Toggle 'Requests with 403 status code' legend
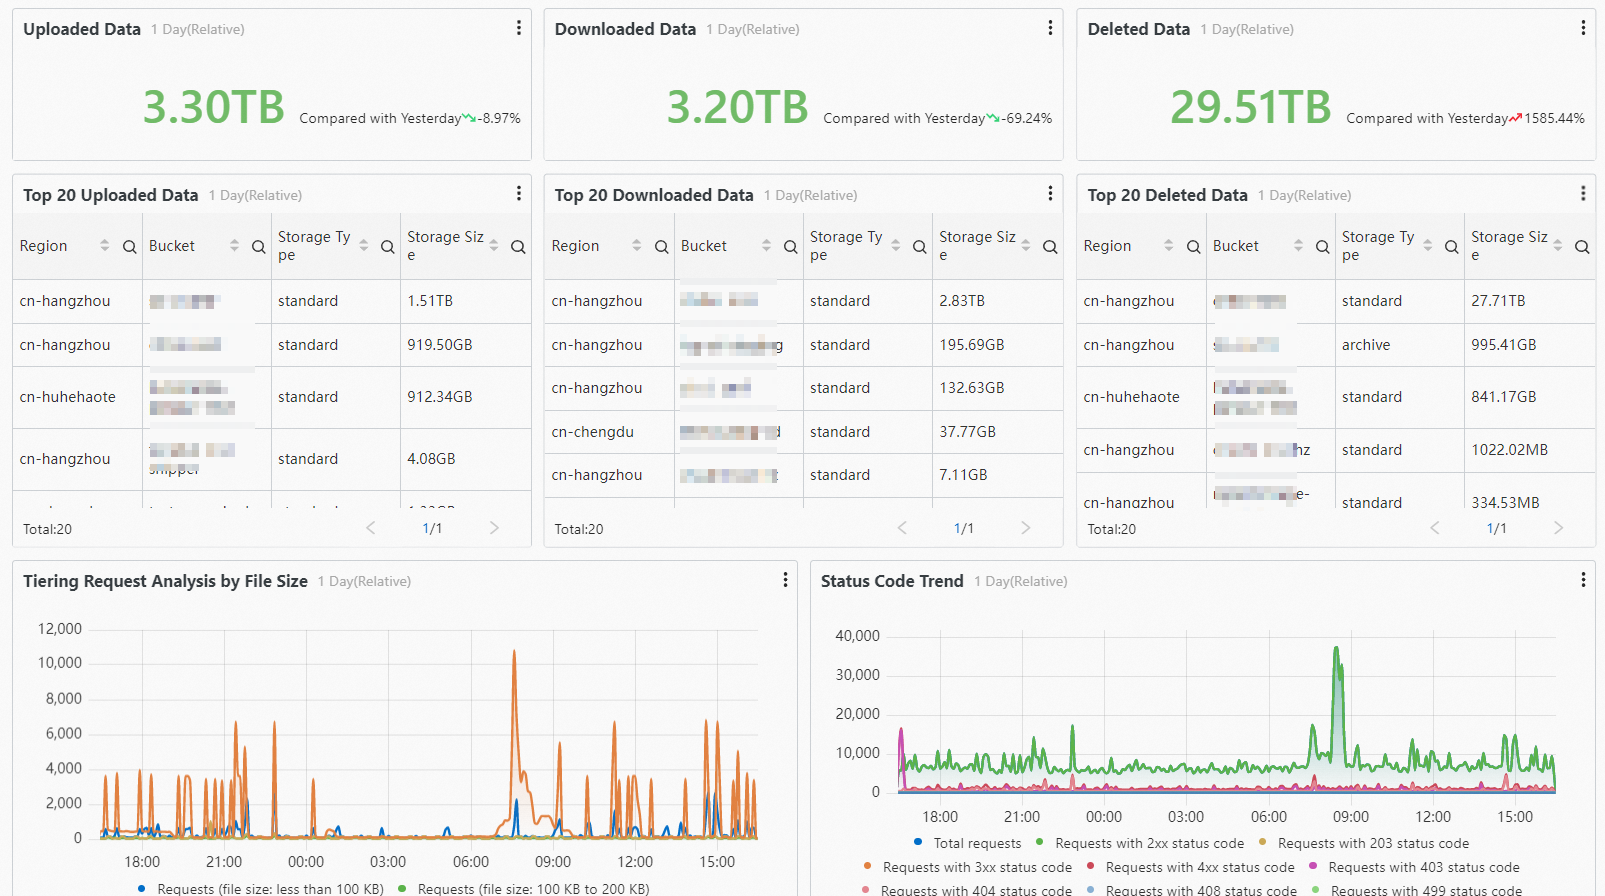The width and height of the screenshot is (1605, 896). point(1414,867)
